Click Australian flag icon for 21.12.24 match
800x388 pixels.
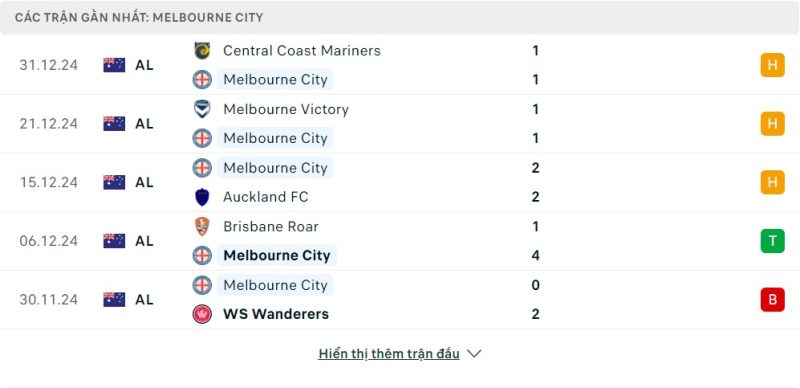point(114,124)
